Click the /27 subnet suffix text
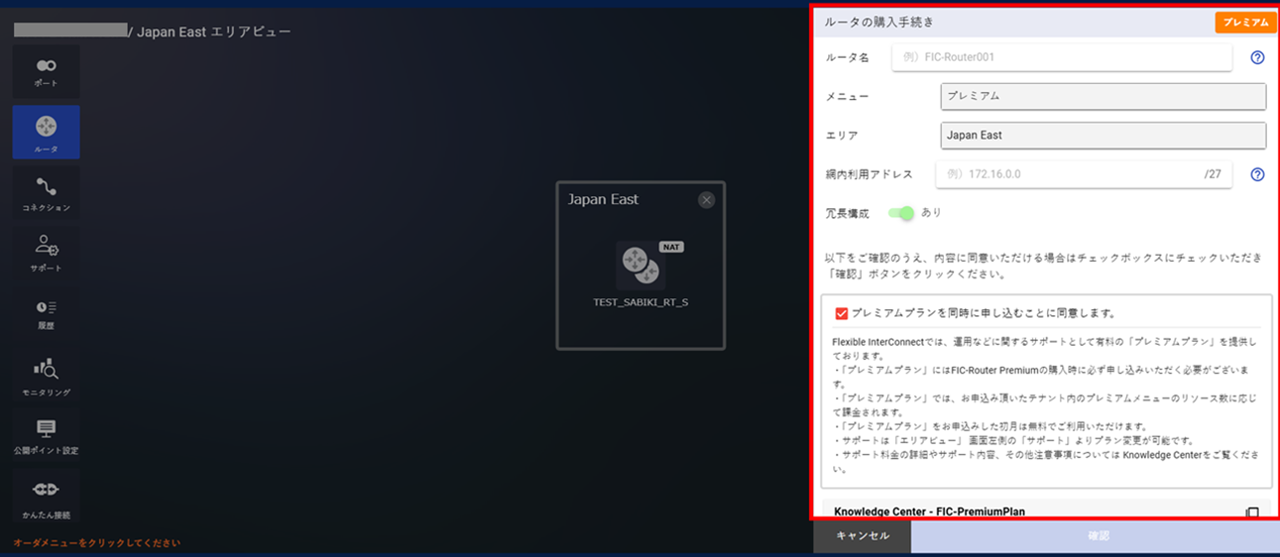Screen dimensions: 1280x557 click(1213, 174)
